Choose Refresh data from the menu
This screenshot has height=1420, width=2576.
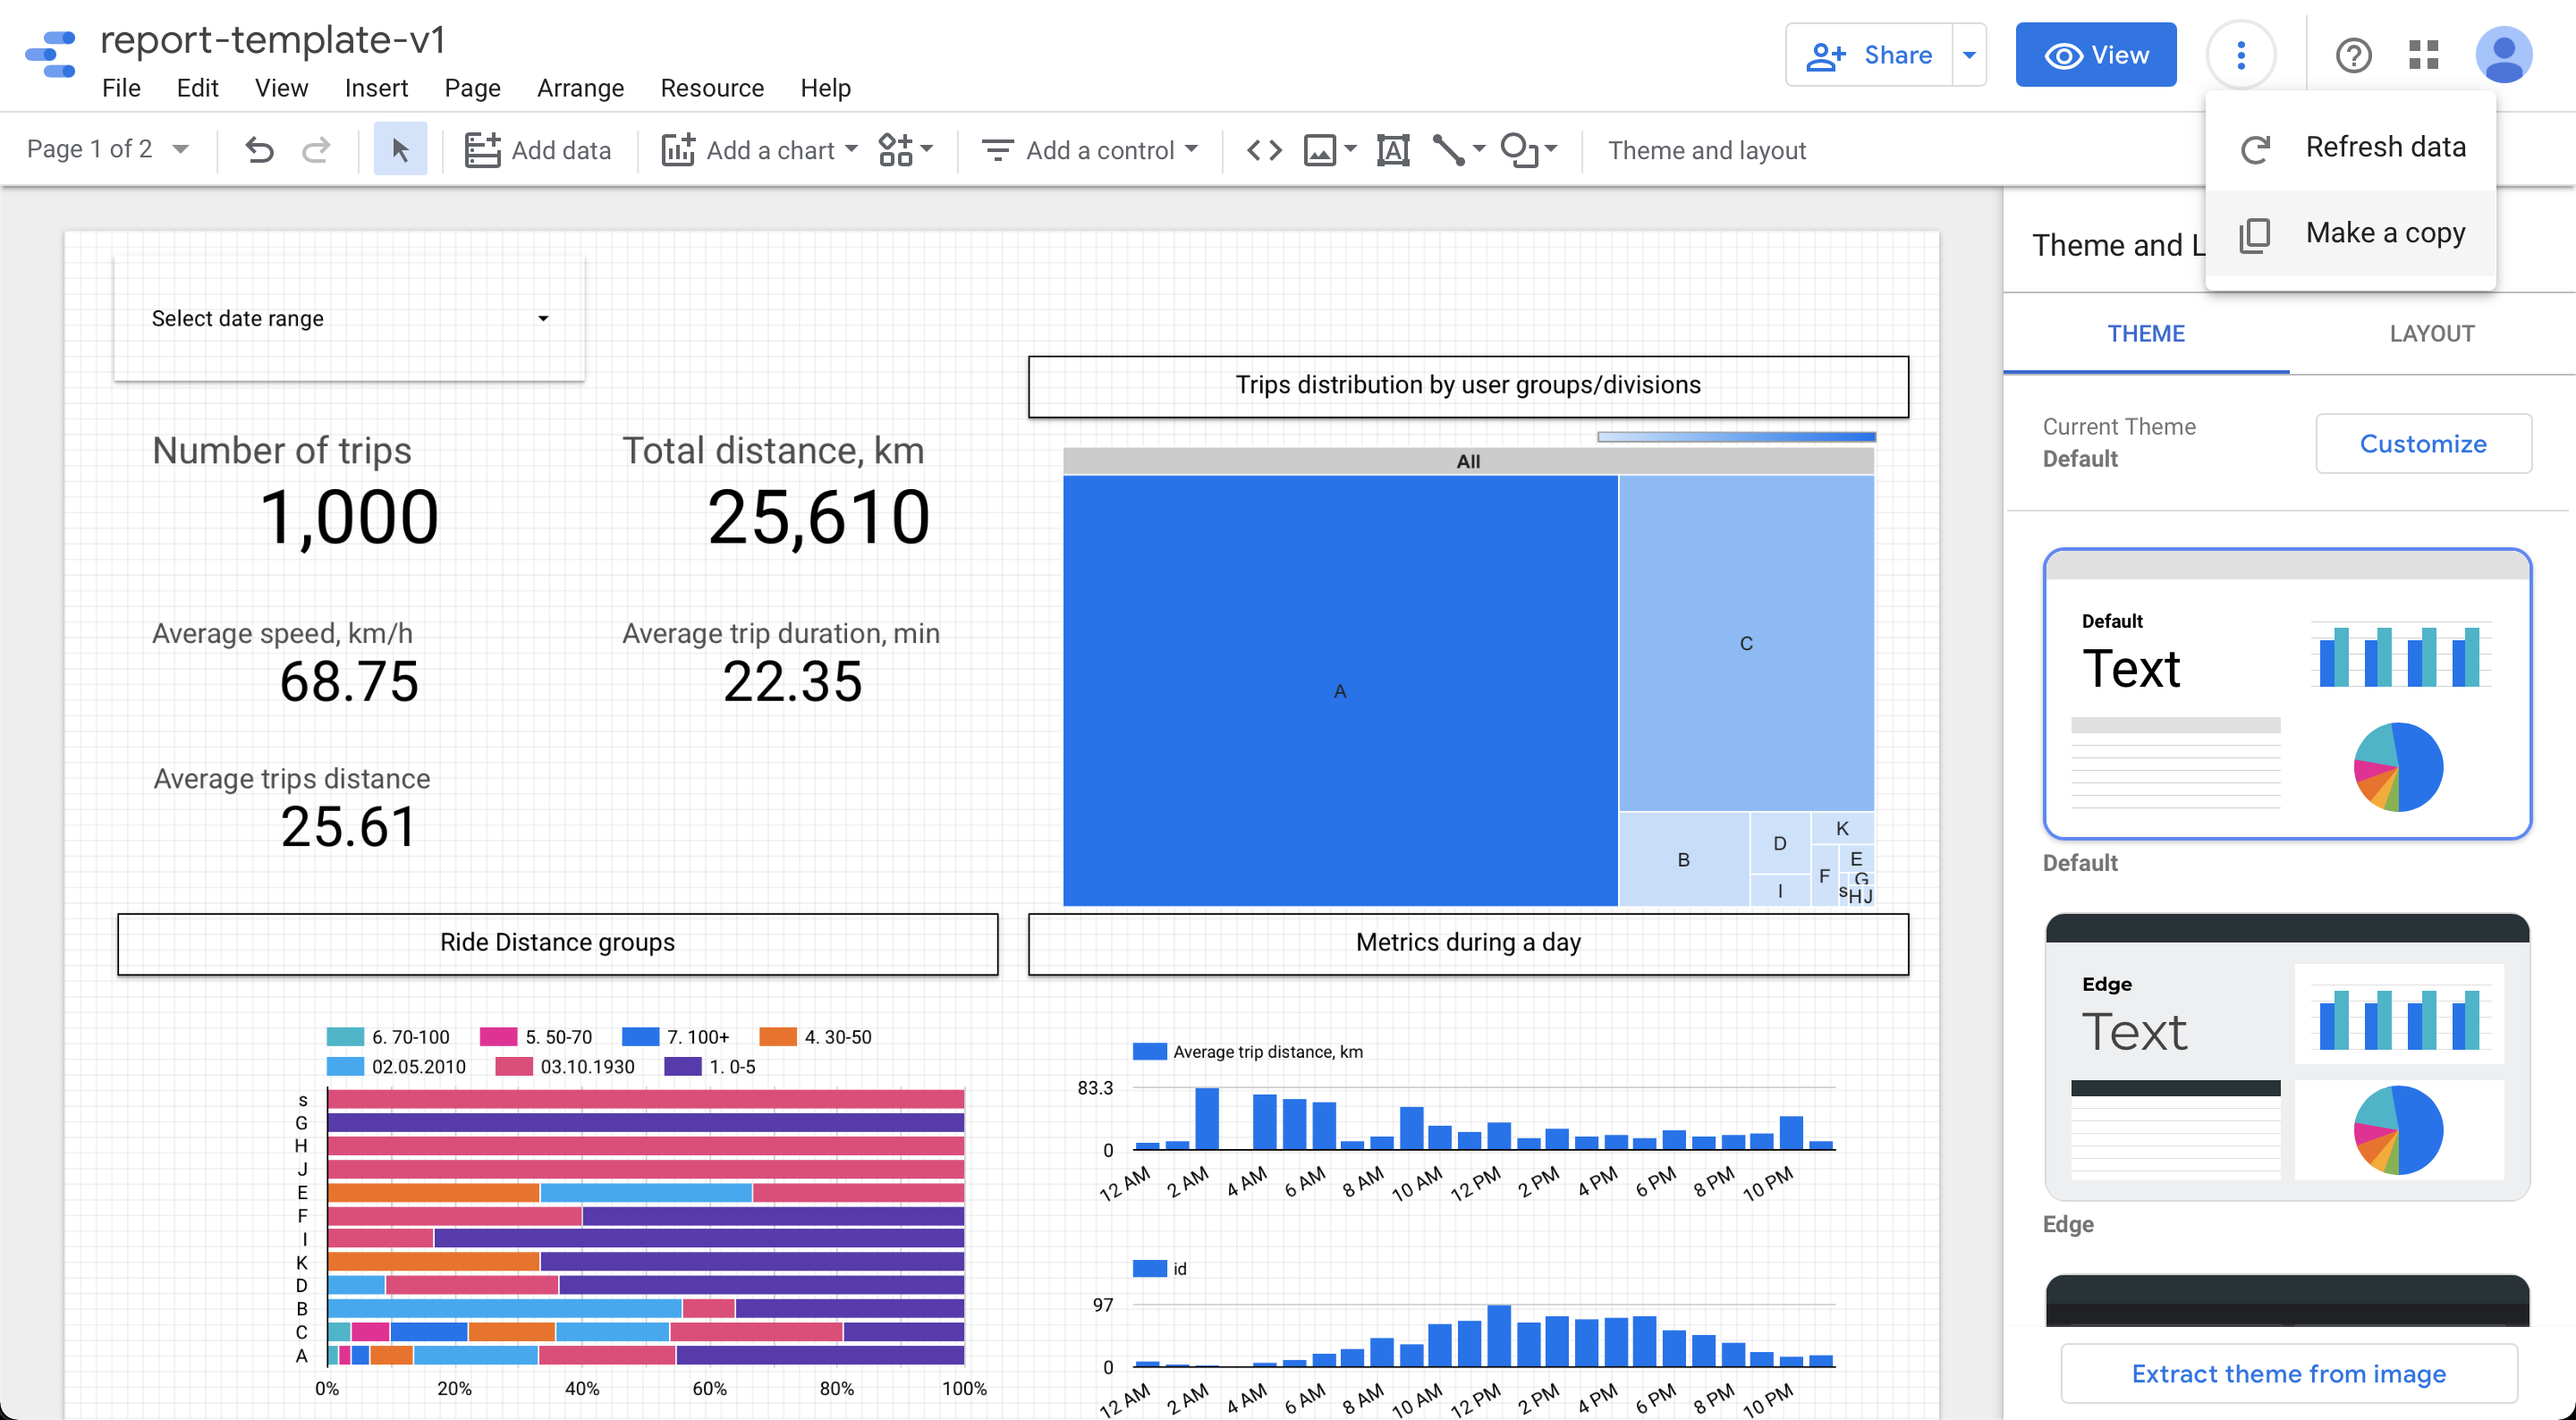click(x=2350, y=147)
